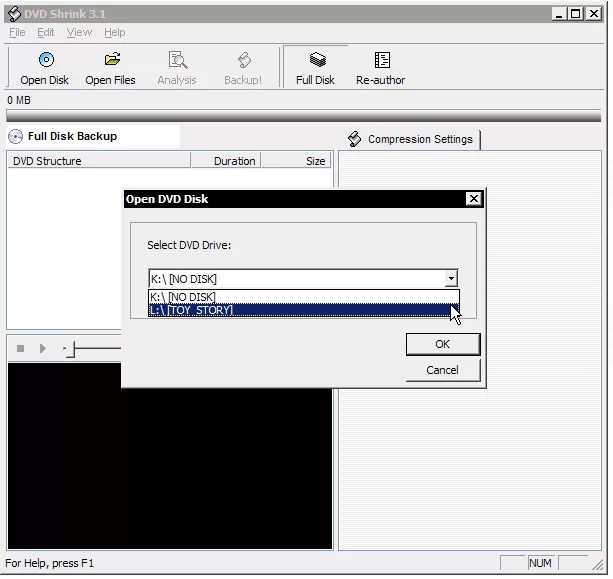Click the Full Disk Backup heading

click(73, 136)
